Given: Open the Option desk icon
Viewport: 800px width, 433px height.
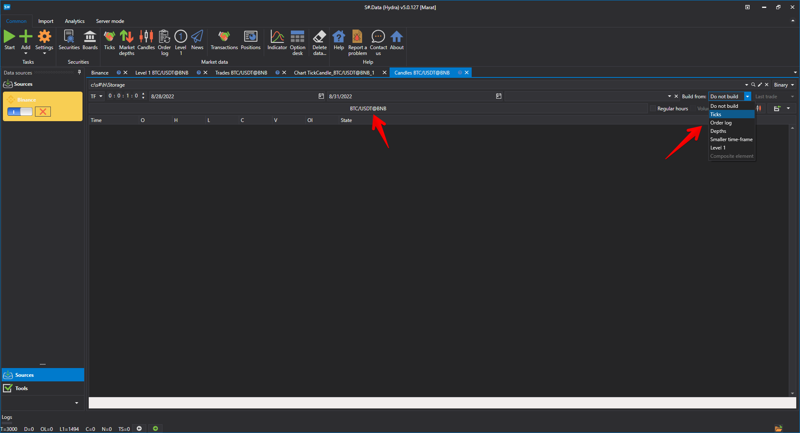Looking at the screenshot, I should point(297,39).
